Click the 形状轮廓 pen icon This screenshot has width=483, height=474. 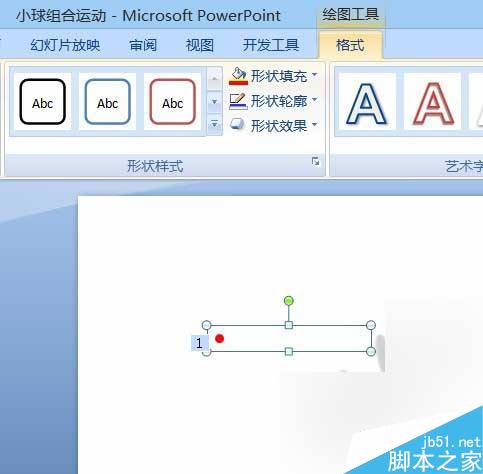238,101
